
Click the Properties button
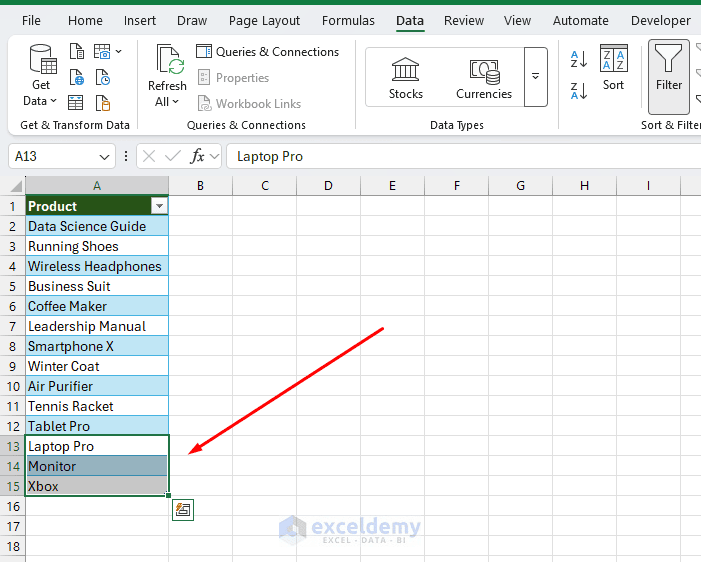[233, 78]
